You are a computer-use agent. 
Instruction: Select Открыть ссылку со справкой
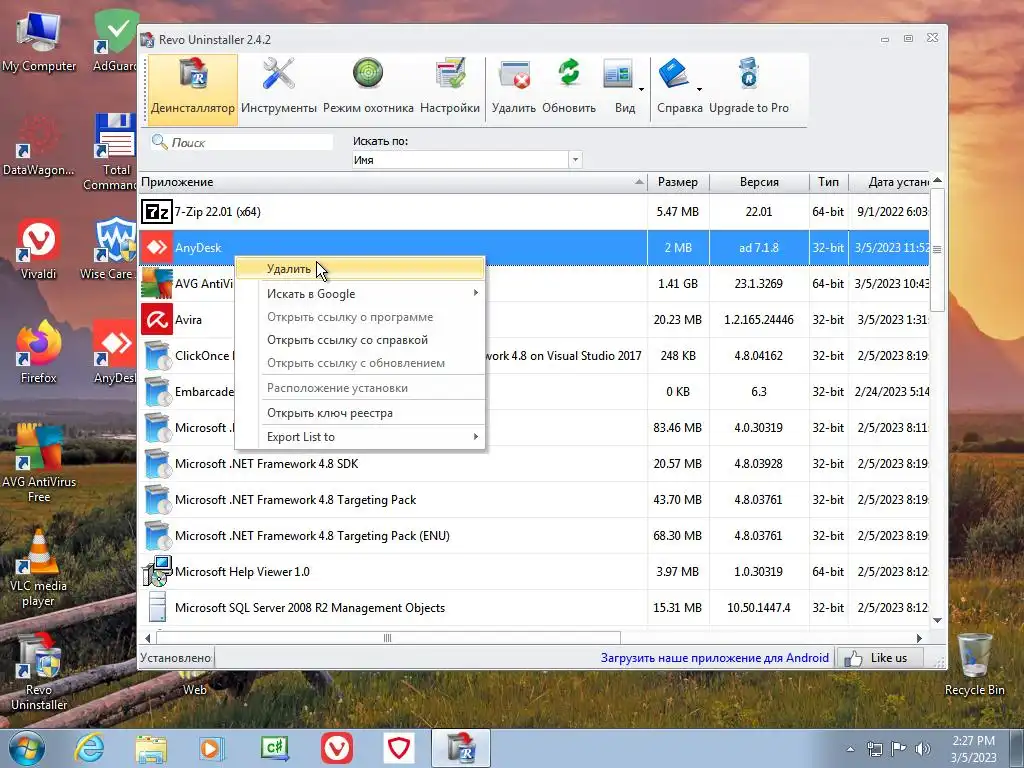pyautogui.click(x=360, y=340)
